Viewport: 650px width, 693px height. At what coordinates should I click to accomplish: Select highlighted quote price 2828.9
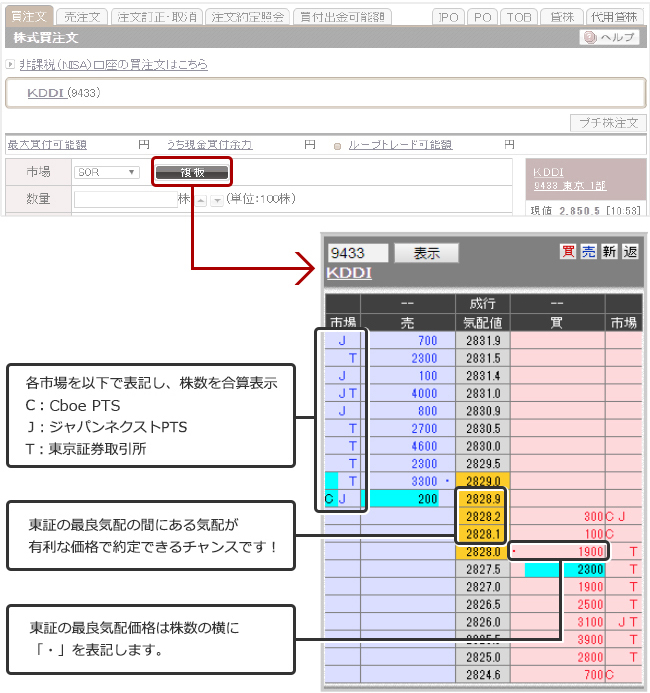483,499
